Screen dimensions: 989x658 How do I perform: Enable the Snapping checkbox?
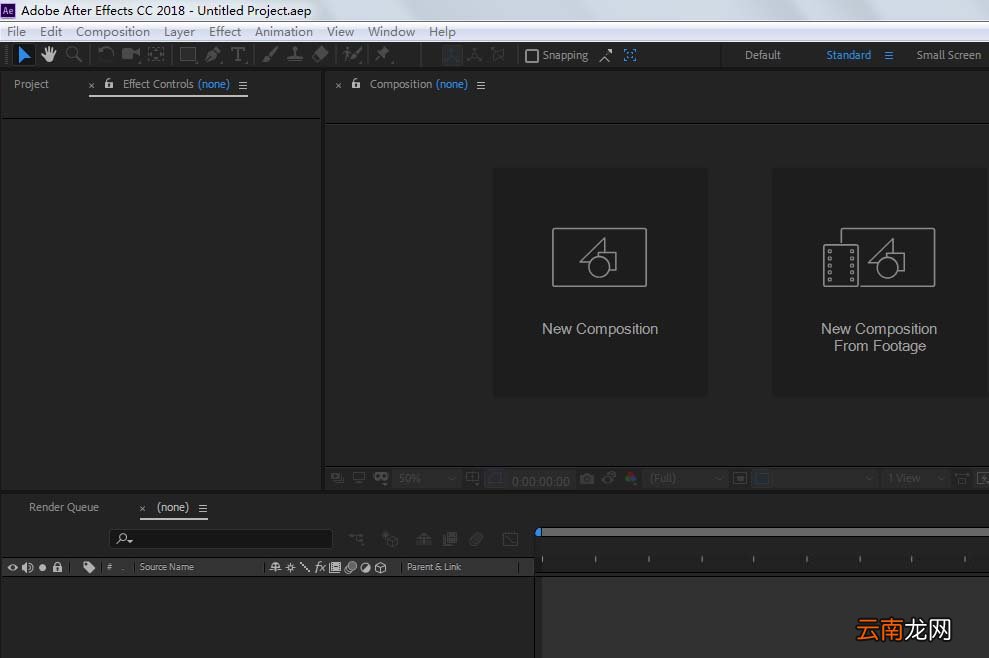[x=532, y=56]
